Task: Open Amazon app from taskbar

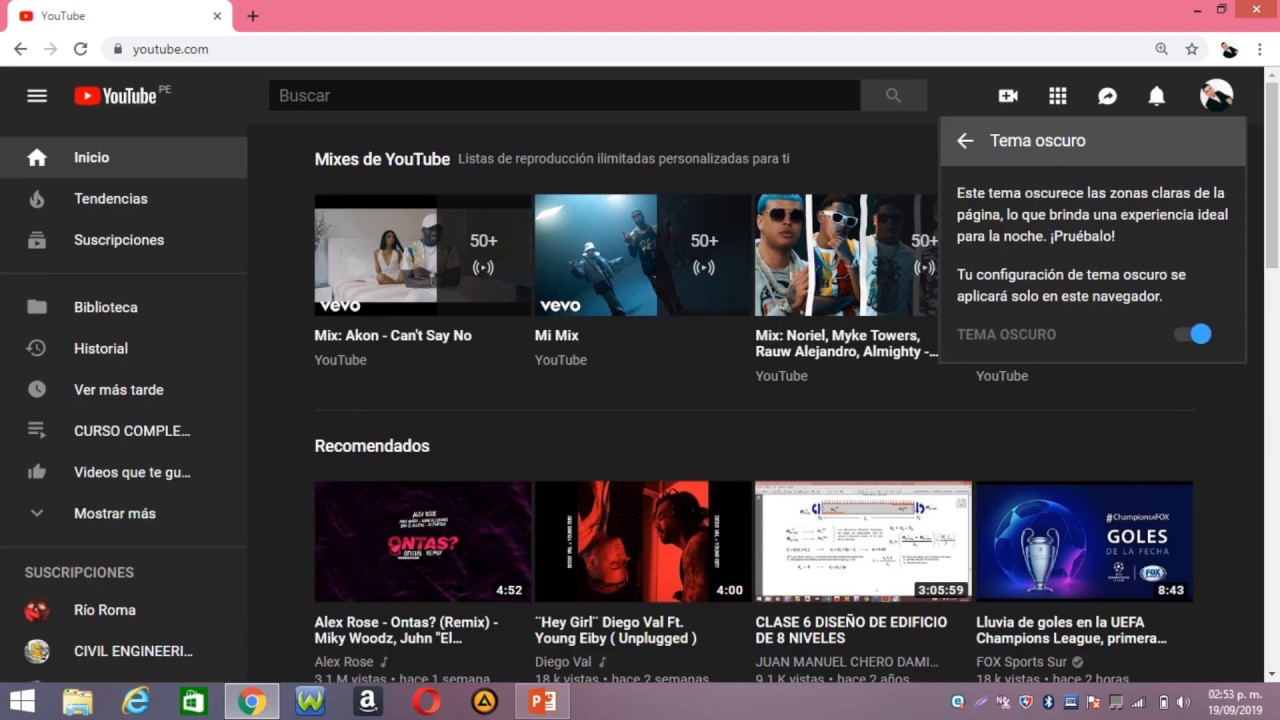Action: click(368, 701)
